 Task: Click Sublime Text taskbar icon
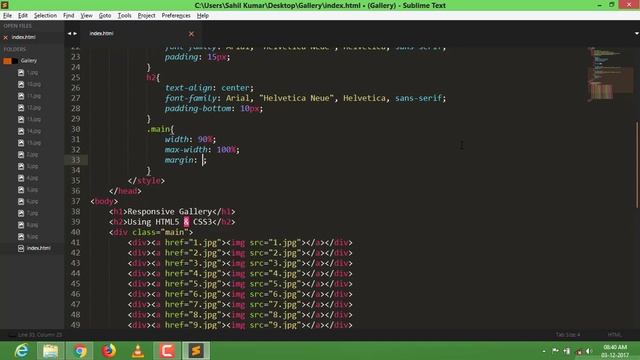(196, 351)
